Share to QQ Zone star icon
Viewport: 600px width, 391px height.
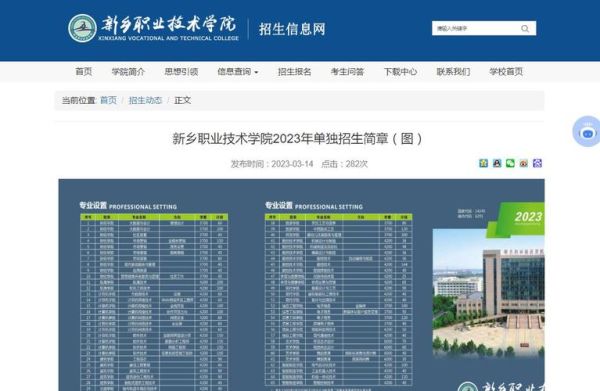click(484, 163)
